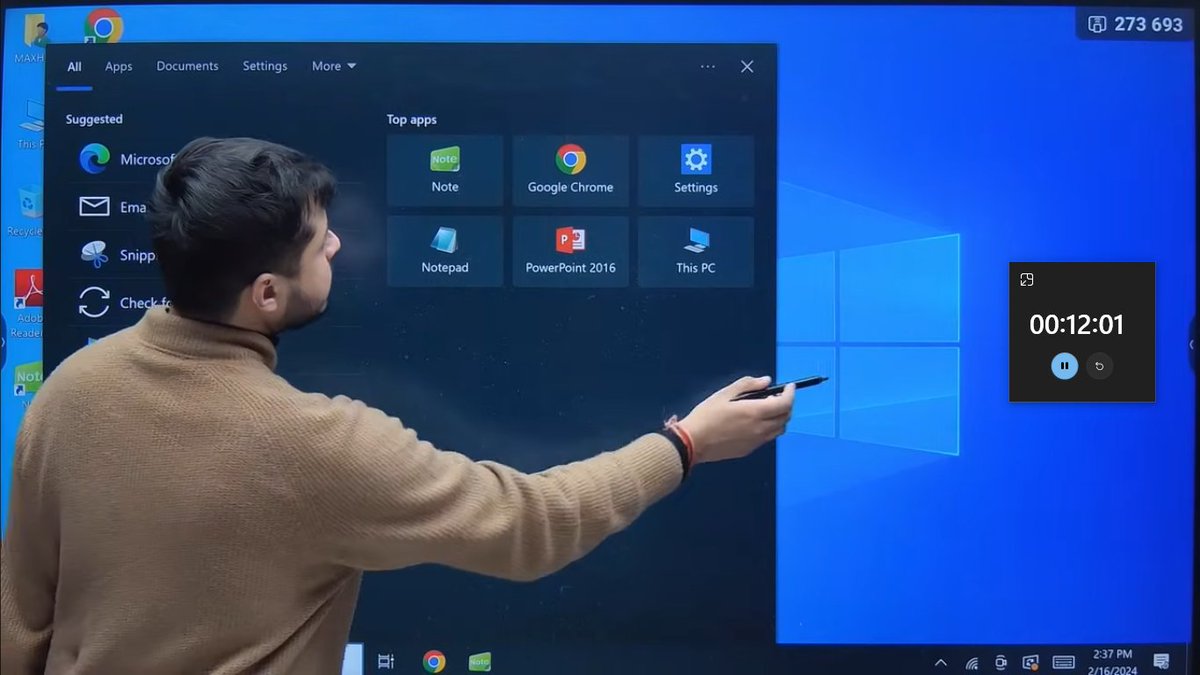Select Check for updates suggestion
Viewport: 1200px width, 675px height.
(125, 302)
